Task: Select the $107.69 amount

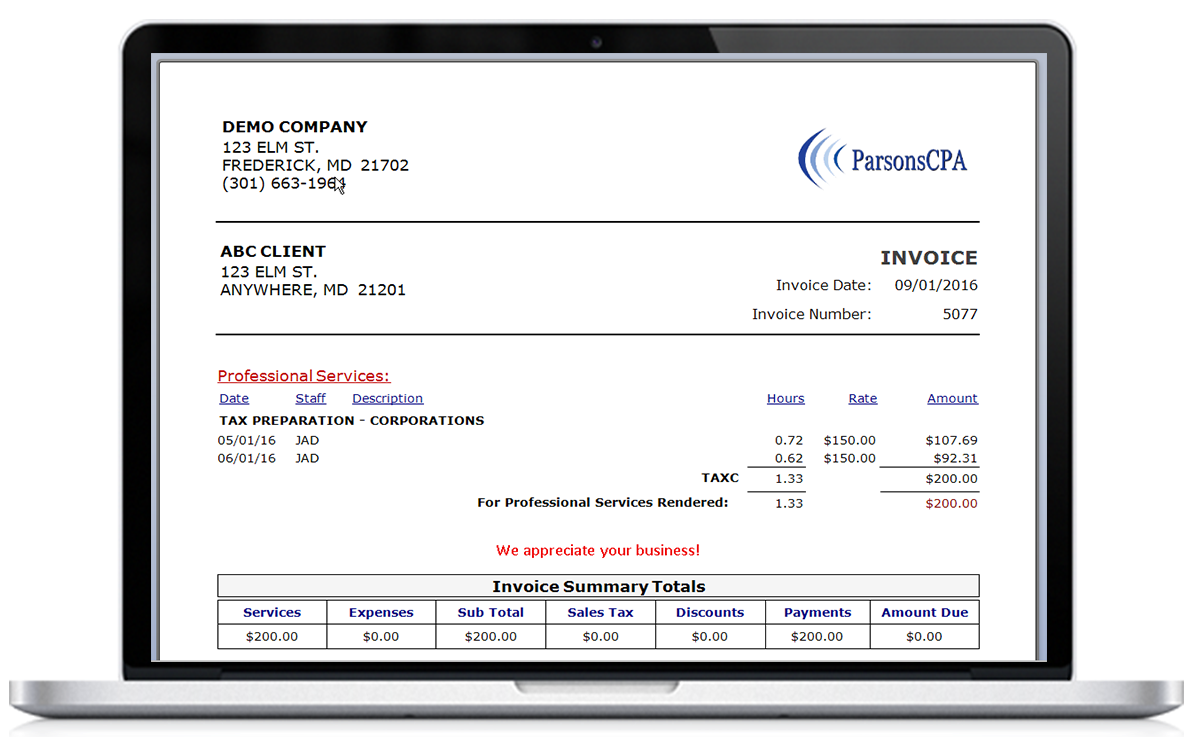Action: tap(951, 440)
